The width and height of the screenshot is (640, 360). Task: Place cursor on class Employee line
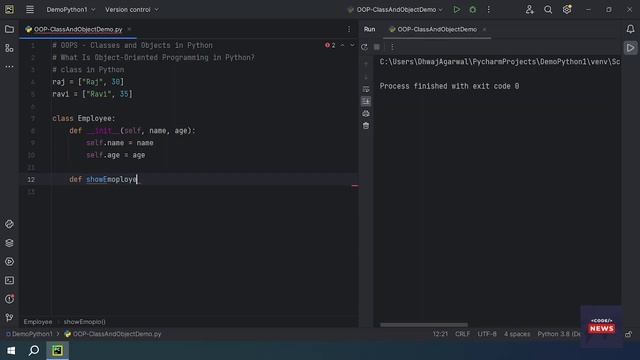pyautogui.click(x=84, y=118)
